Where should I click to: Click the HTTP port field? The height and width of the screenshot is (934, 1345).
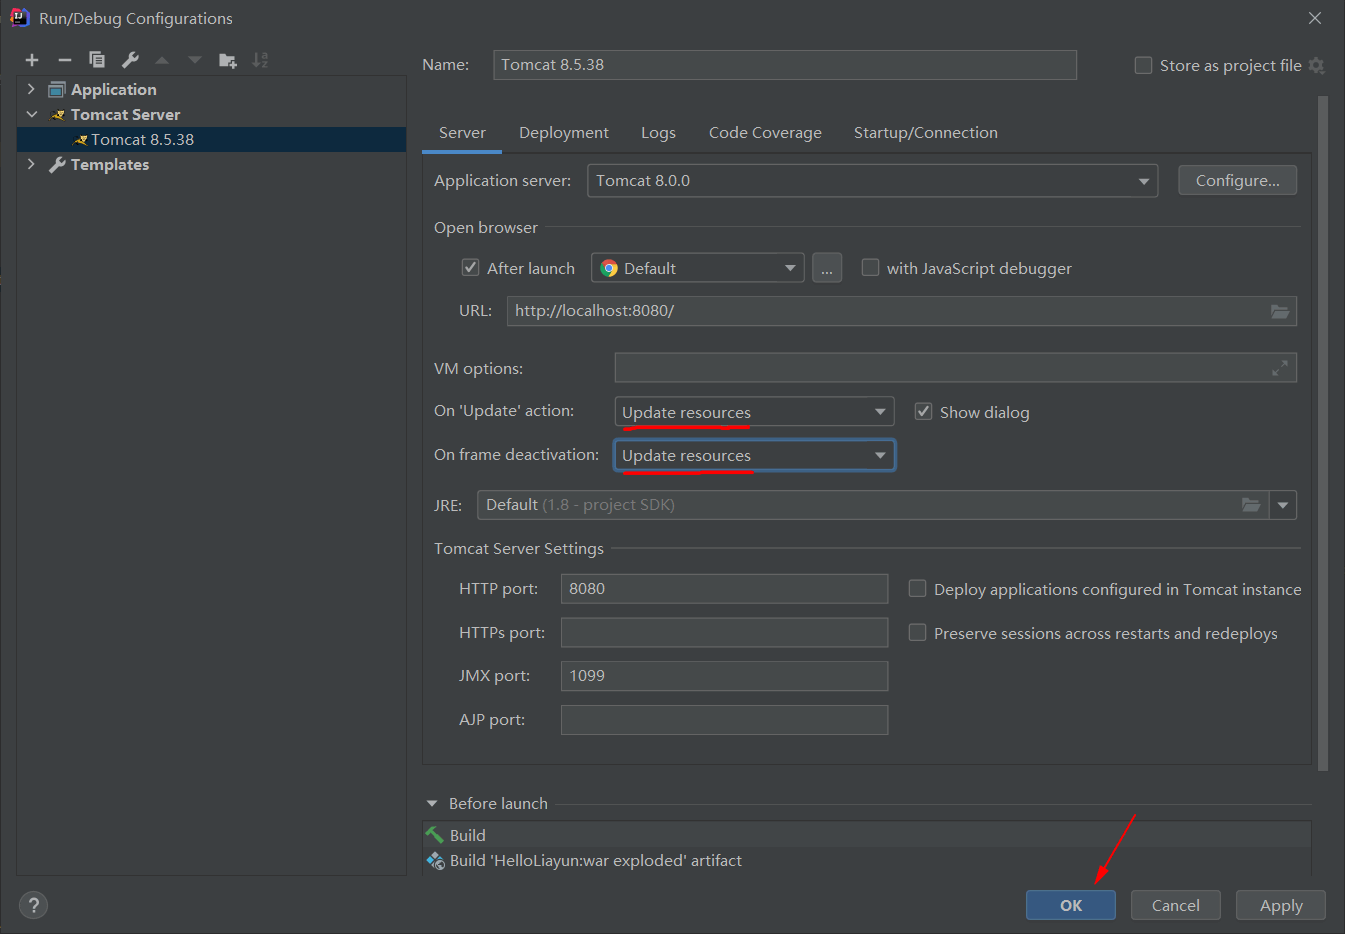click(x=724, y=589)
